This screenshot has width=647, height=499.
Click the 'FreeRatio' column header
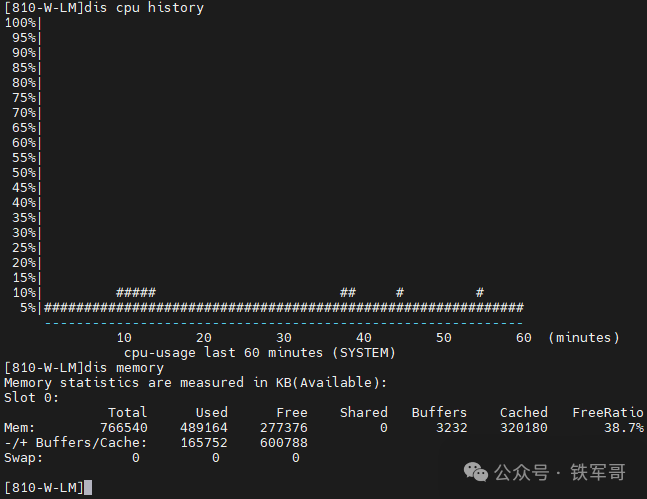[x=607, y=413]
